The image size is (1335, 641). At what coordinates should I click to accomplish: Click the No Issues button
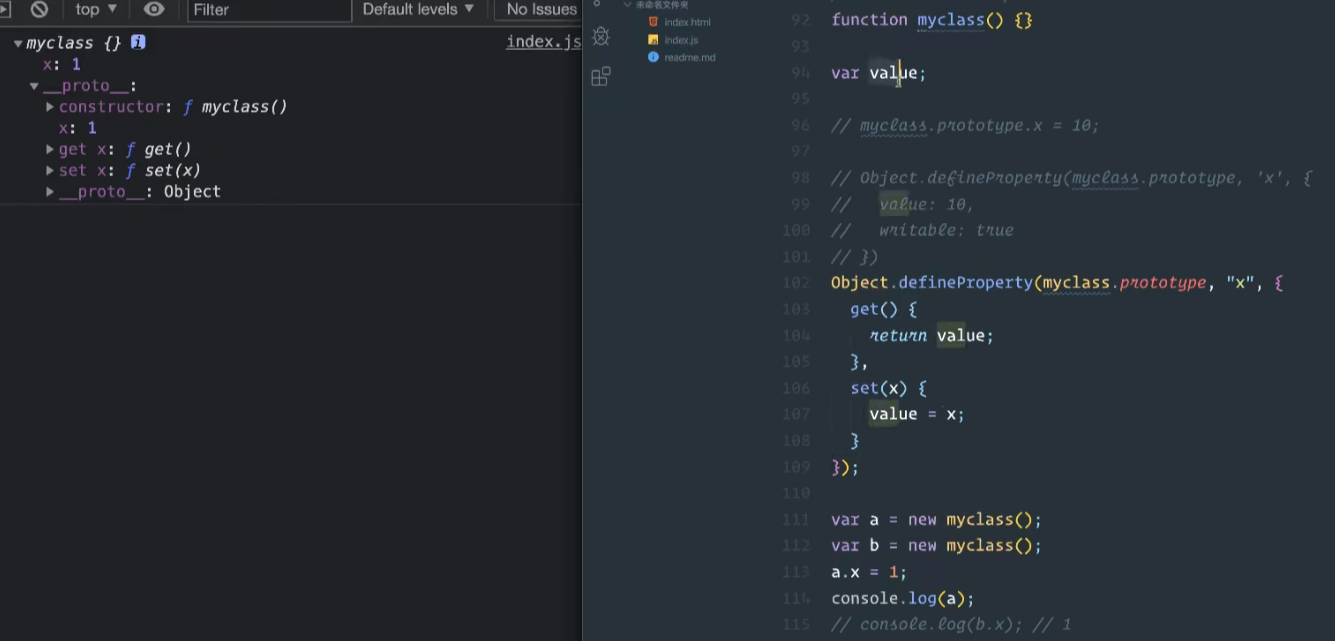coord(540,9)
